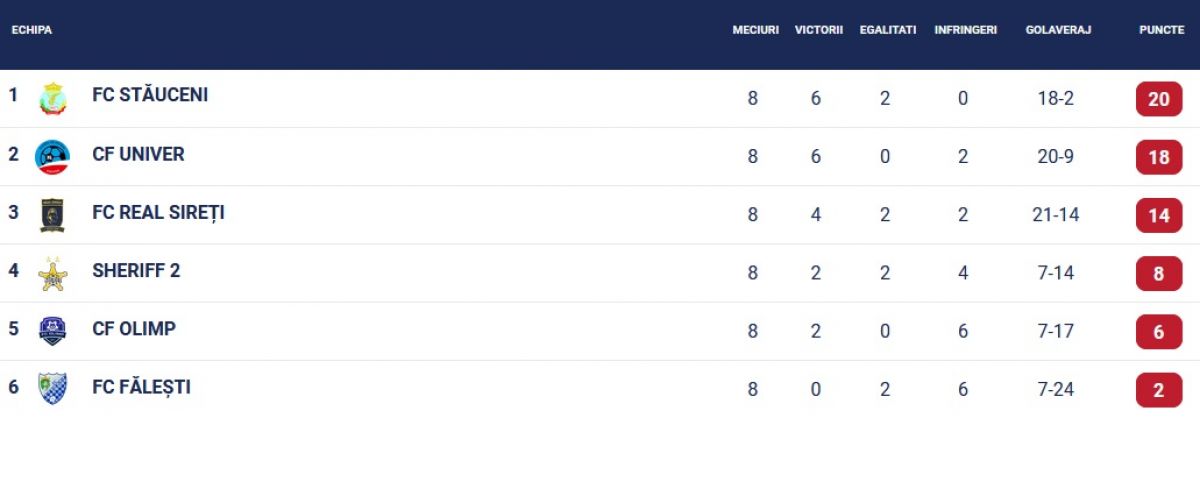Select the 21-14 goal average cell
This screenshot has height=503, width=1200.
1056,215
